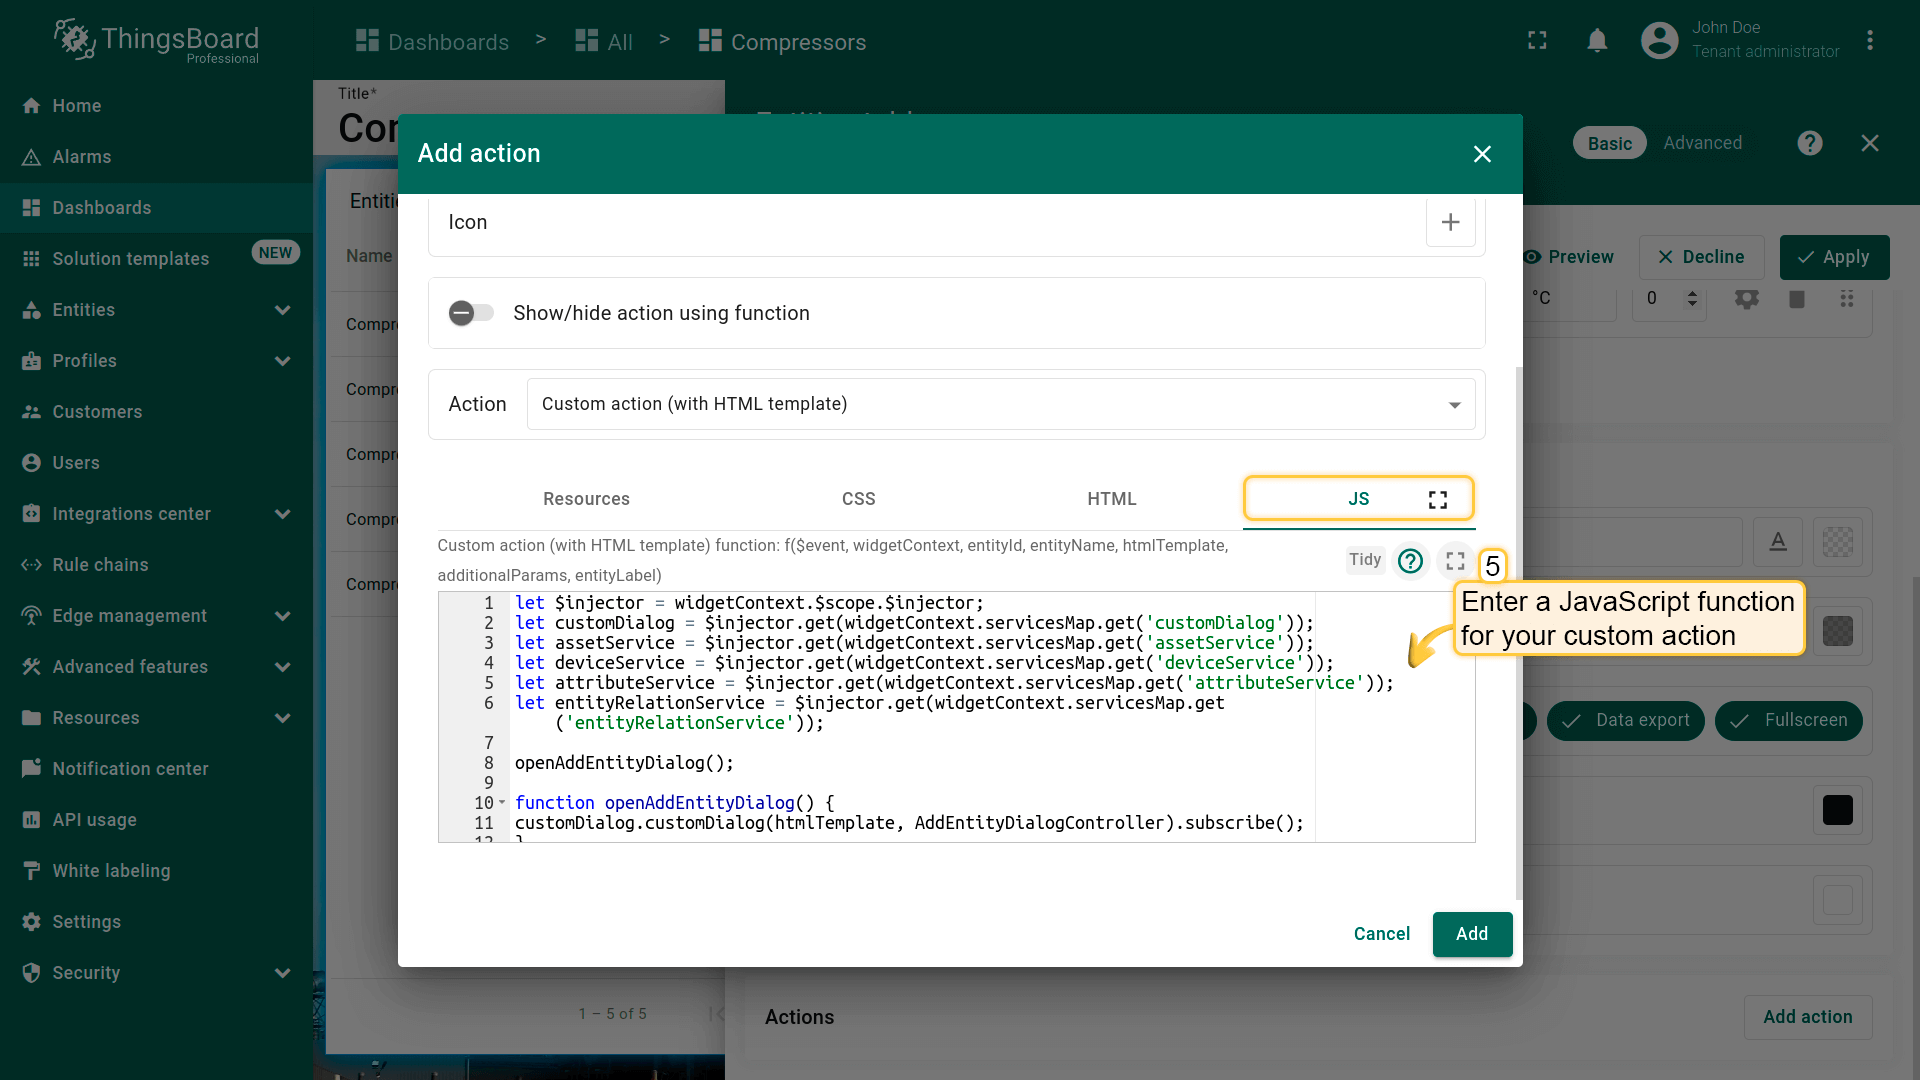This screenshot has height=1080, width=1920.
Task: Open the three-dot user menu
Action: pos(1869,41)
